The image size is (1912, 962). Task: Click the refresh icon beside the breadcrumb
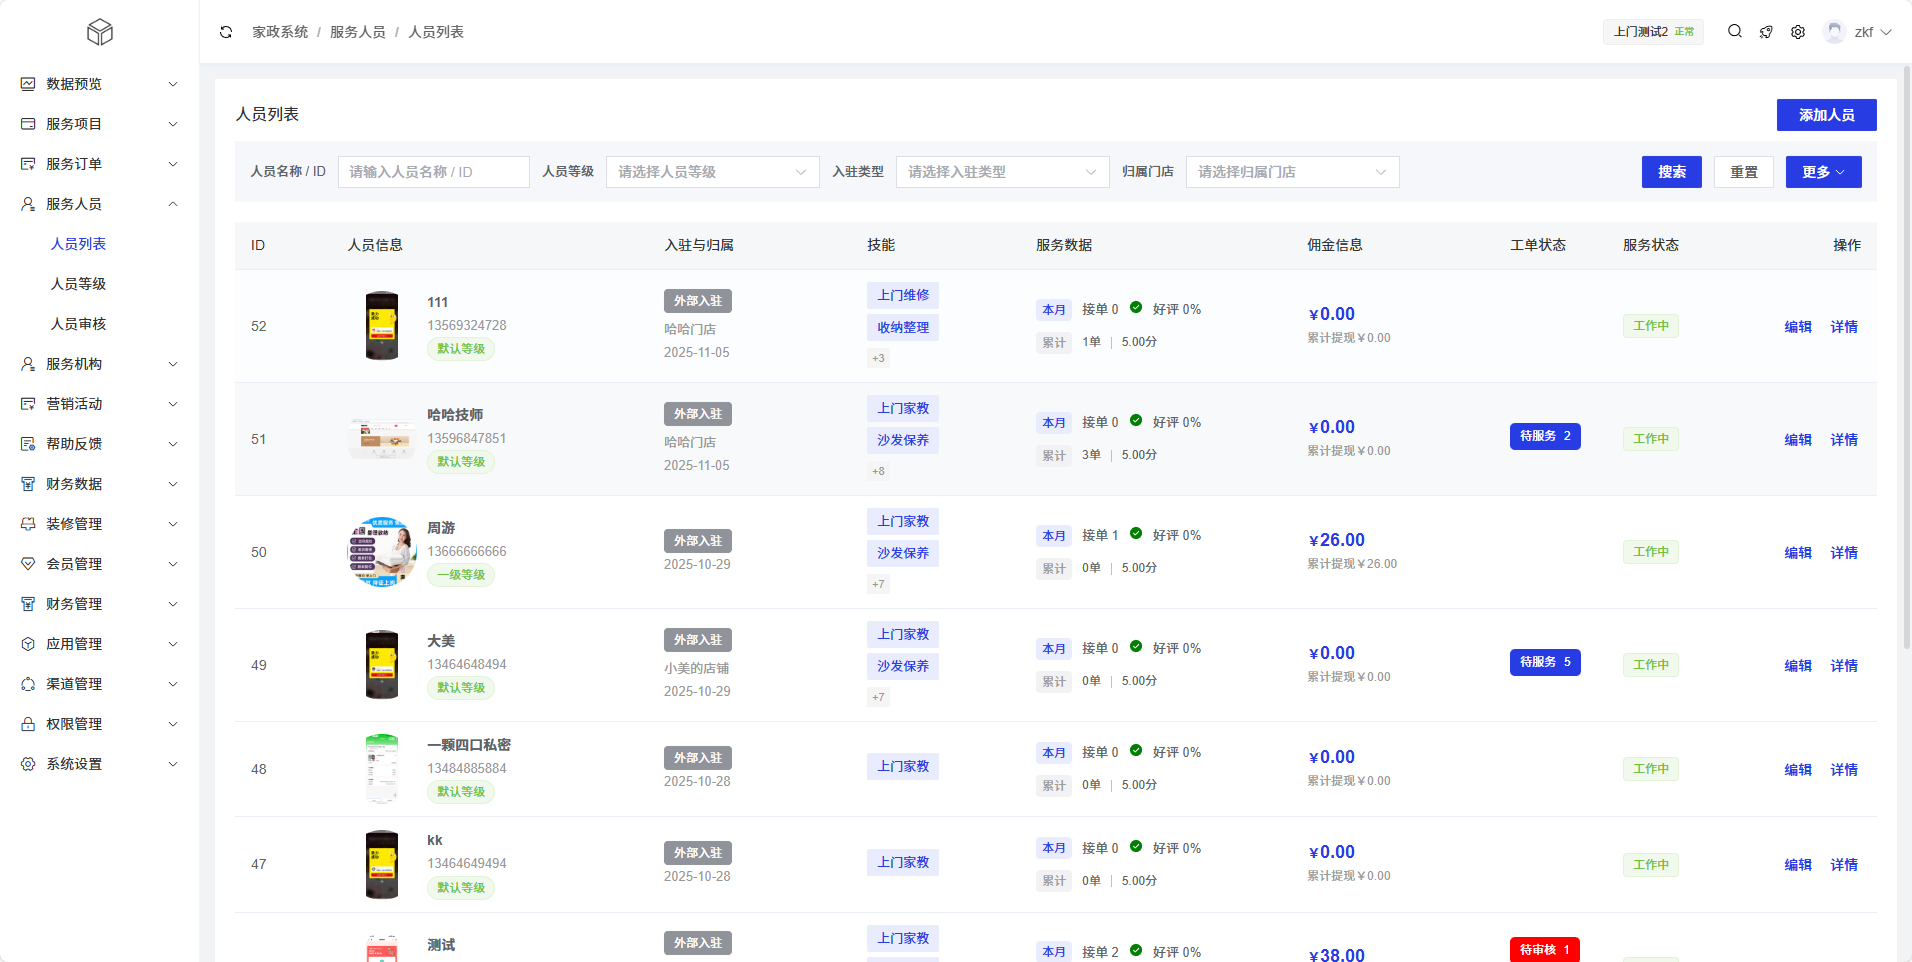point(226,32)
